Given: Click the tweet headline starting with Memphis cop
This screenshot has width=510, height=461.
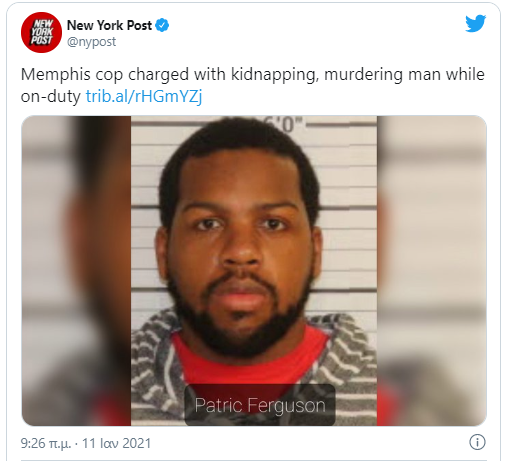Looking at the screenshot, I should point(253,85).
